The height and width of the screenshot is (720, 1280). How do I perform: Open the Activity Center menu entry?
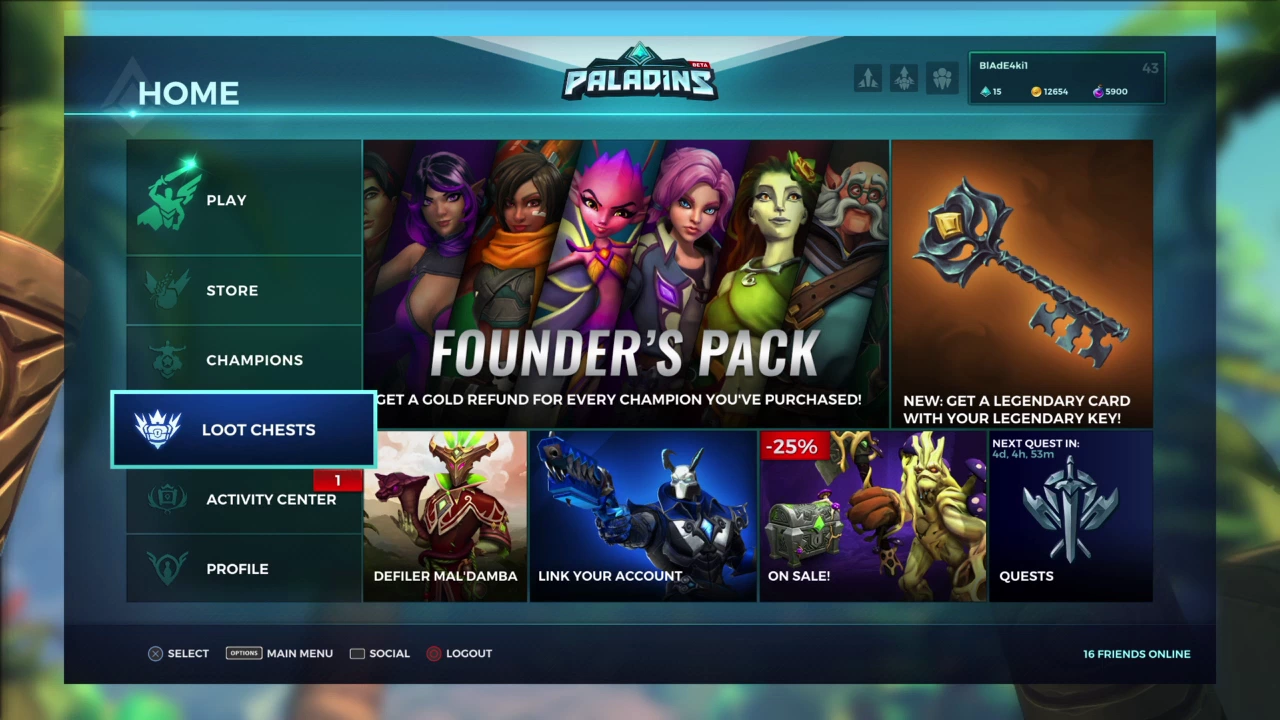(x=244, y=499)
